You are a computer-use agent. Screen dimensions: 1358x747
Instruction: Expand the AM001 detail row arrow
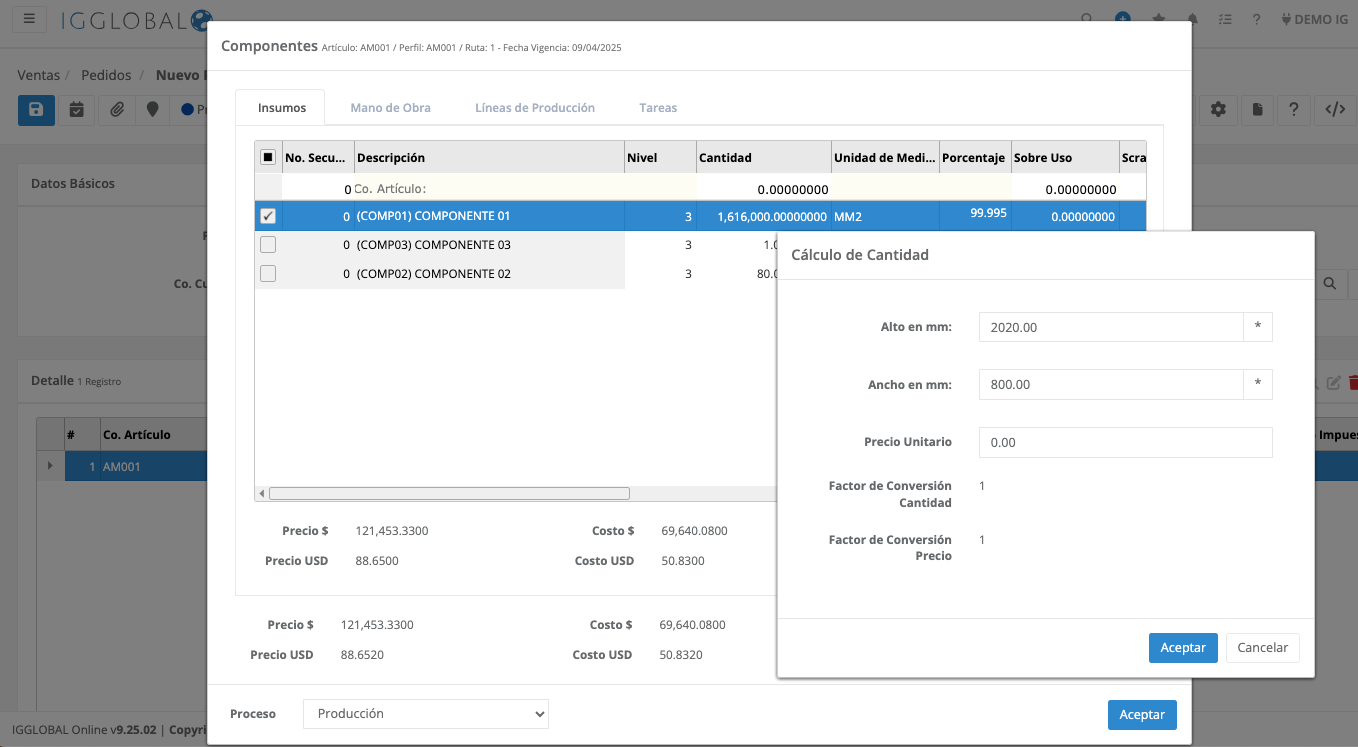click(x=50, y=466)
